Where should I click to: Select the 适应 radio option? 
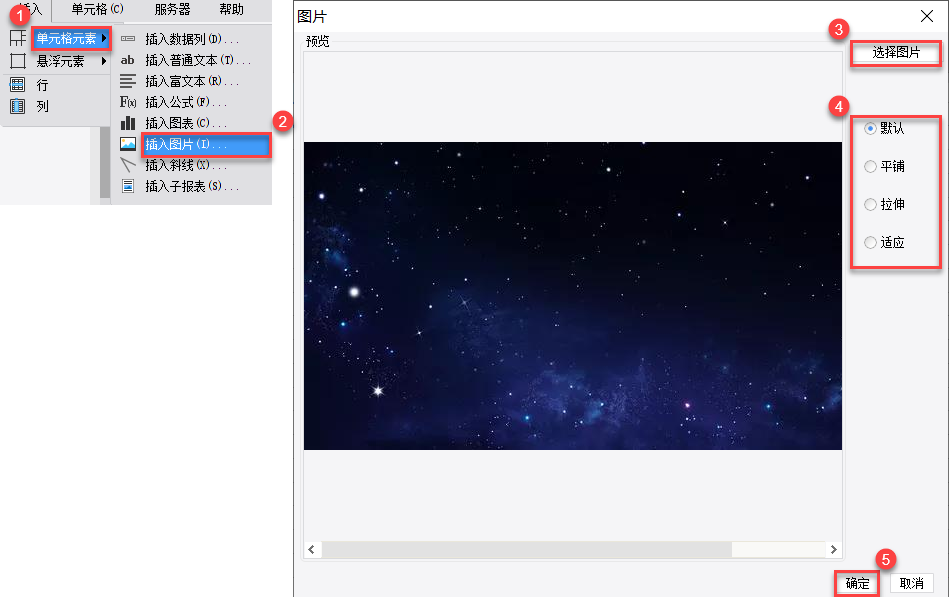870,243
